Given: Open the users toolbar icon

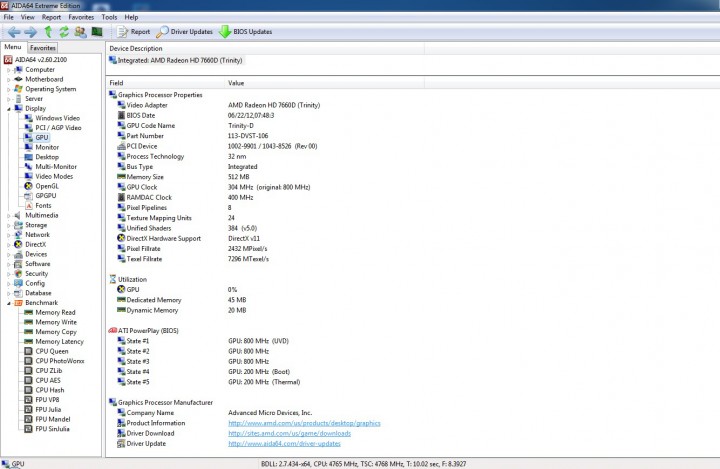Looking at the screenshot, I should [x=80, y=32].
